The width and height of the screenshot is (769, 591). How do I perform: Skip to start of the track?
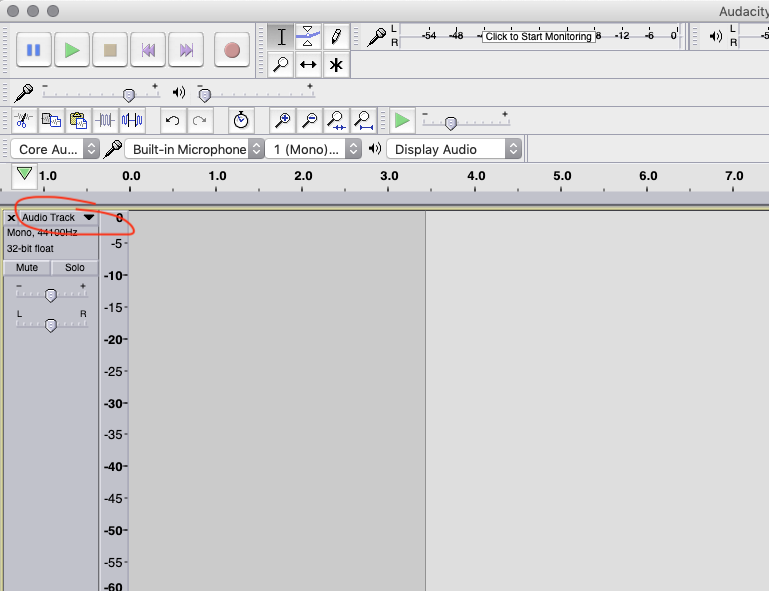148,50
